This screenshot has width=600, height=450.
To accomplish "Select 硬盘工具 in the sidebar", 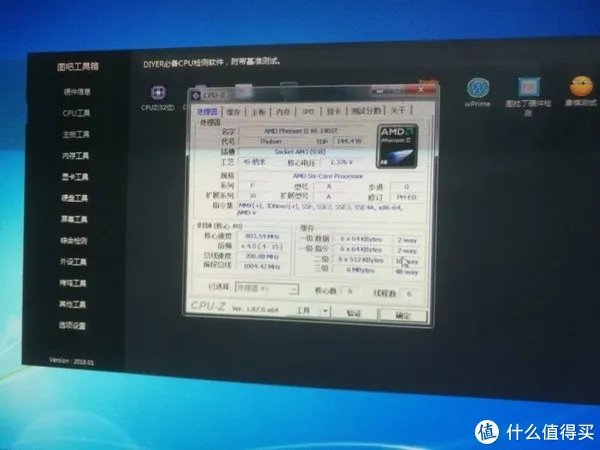I will pyautogui.click(x=75, y=198).
